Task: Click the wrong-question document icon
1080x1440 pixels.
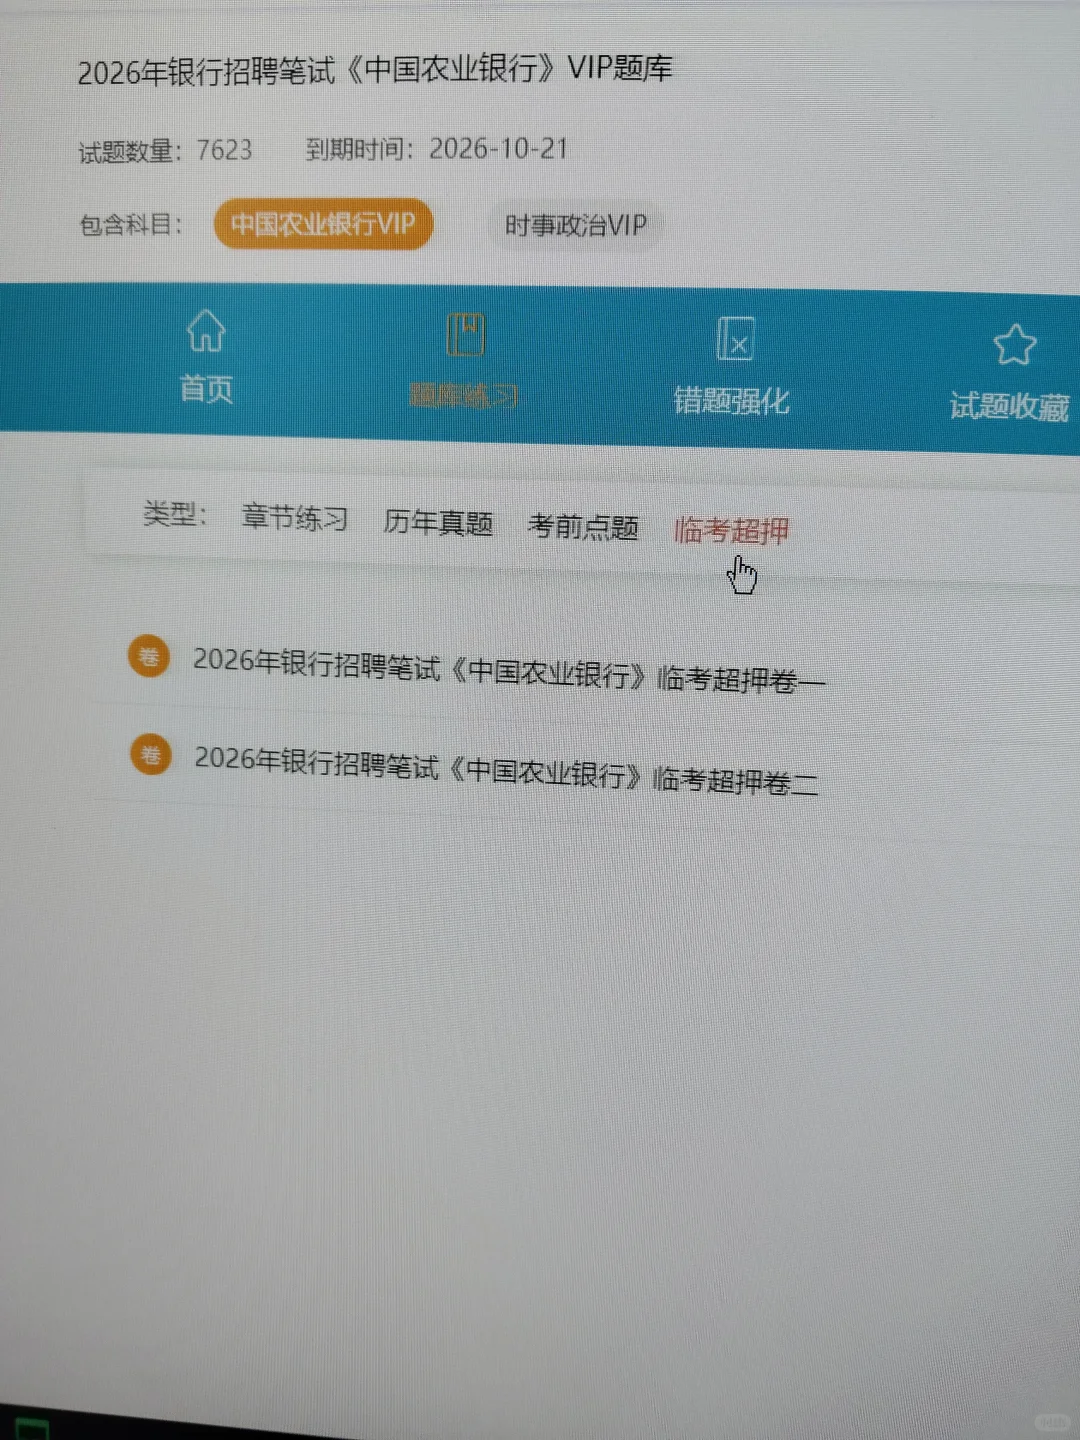Action: pyautogui.click(x=735, y=339)
